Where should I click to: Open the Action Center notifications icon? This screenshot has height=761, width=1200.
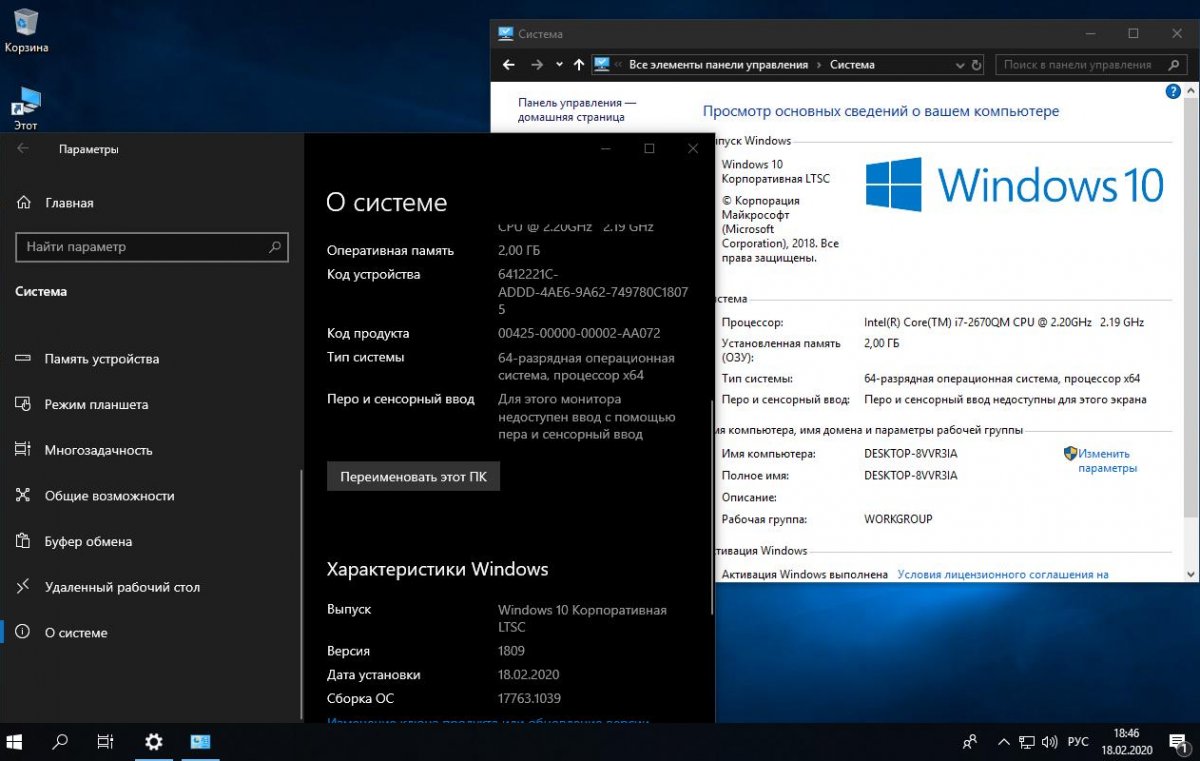click(1177, 742)
